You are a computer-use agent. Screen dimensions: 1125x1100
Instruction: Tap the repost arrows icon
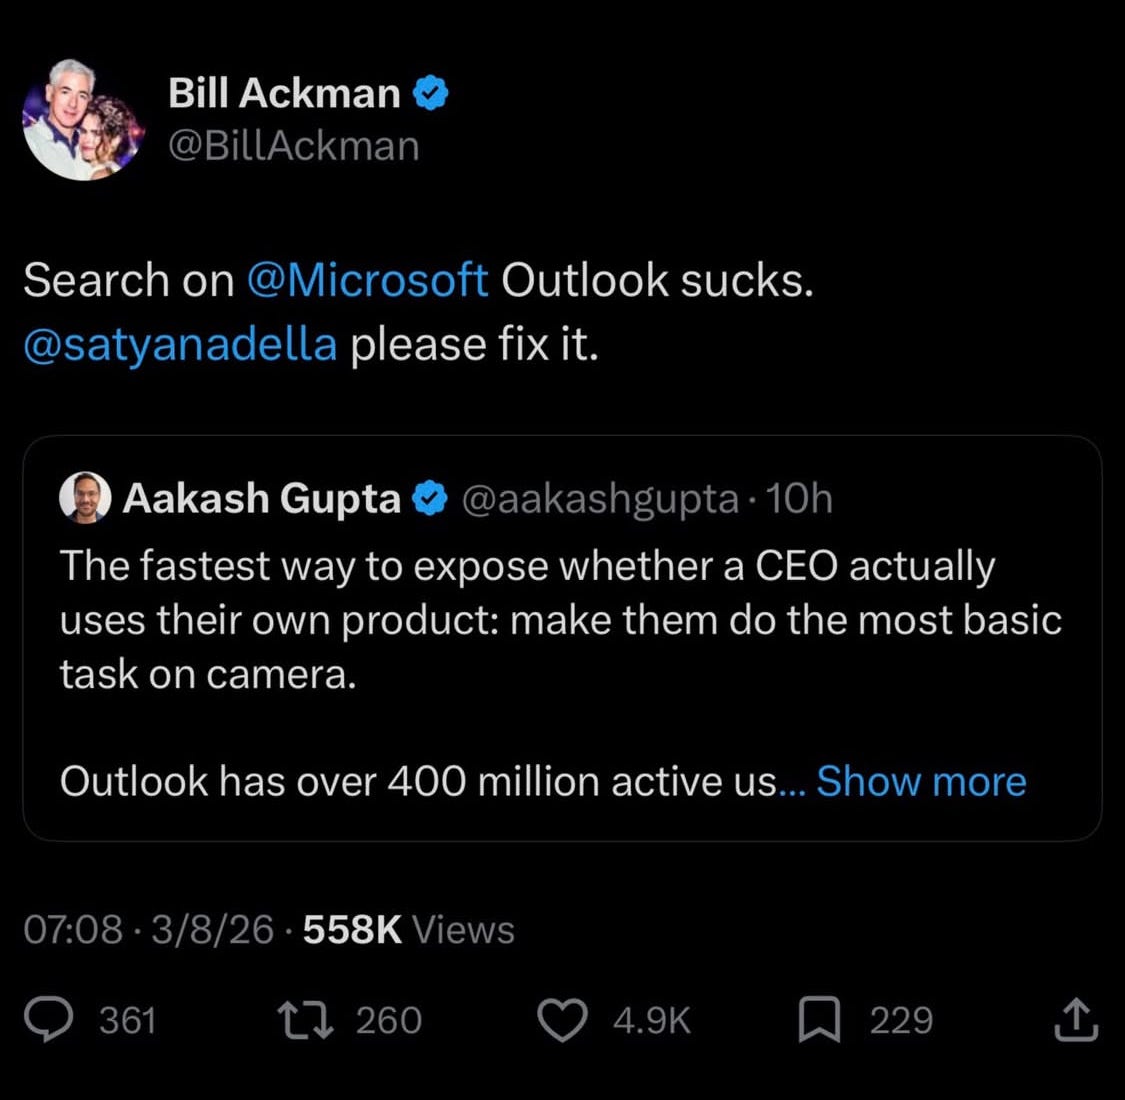pos(306,1020)
